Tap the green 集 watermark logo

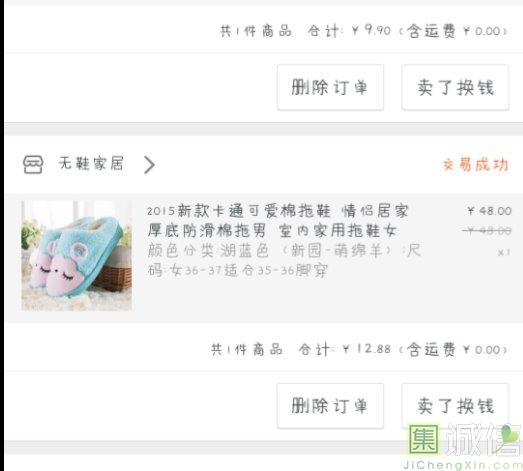(424, 439)
